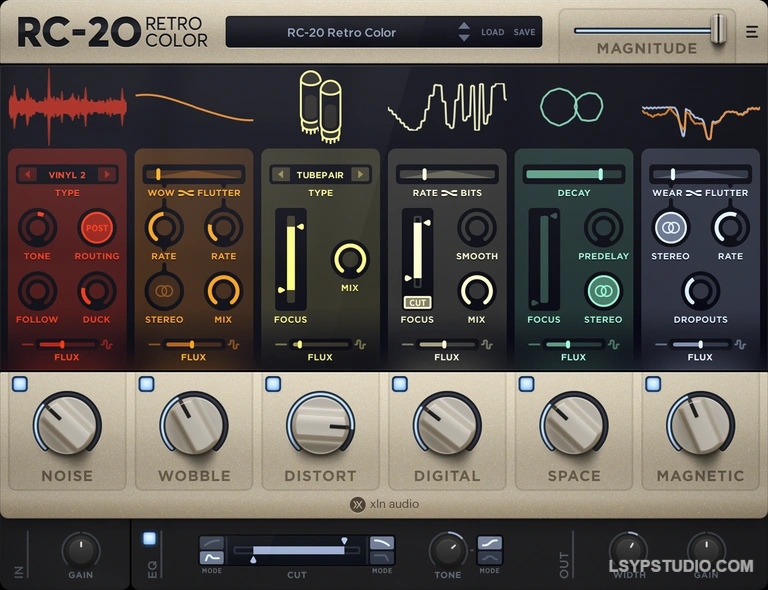This screenshot has height=590, width=768.
Task: Click the large SPACE amount knob
Action: pos(574,424)
